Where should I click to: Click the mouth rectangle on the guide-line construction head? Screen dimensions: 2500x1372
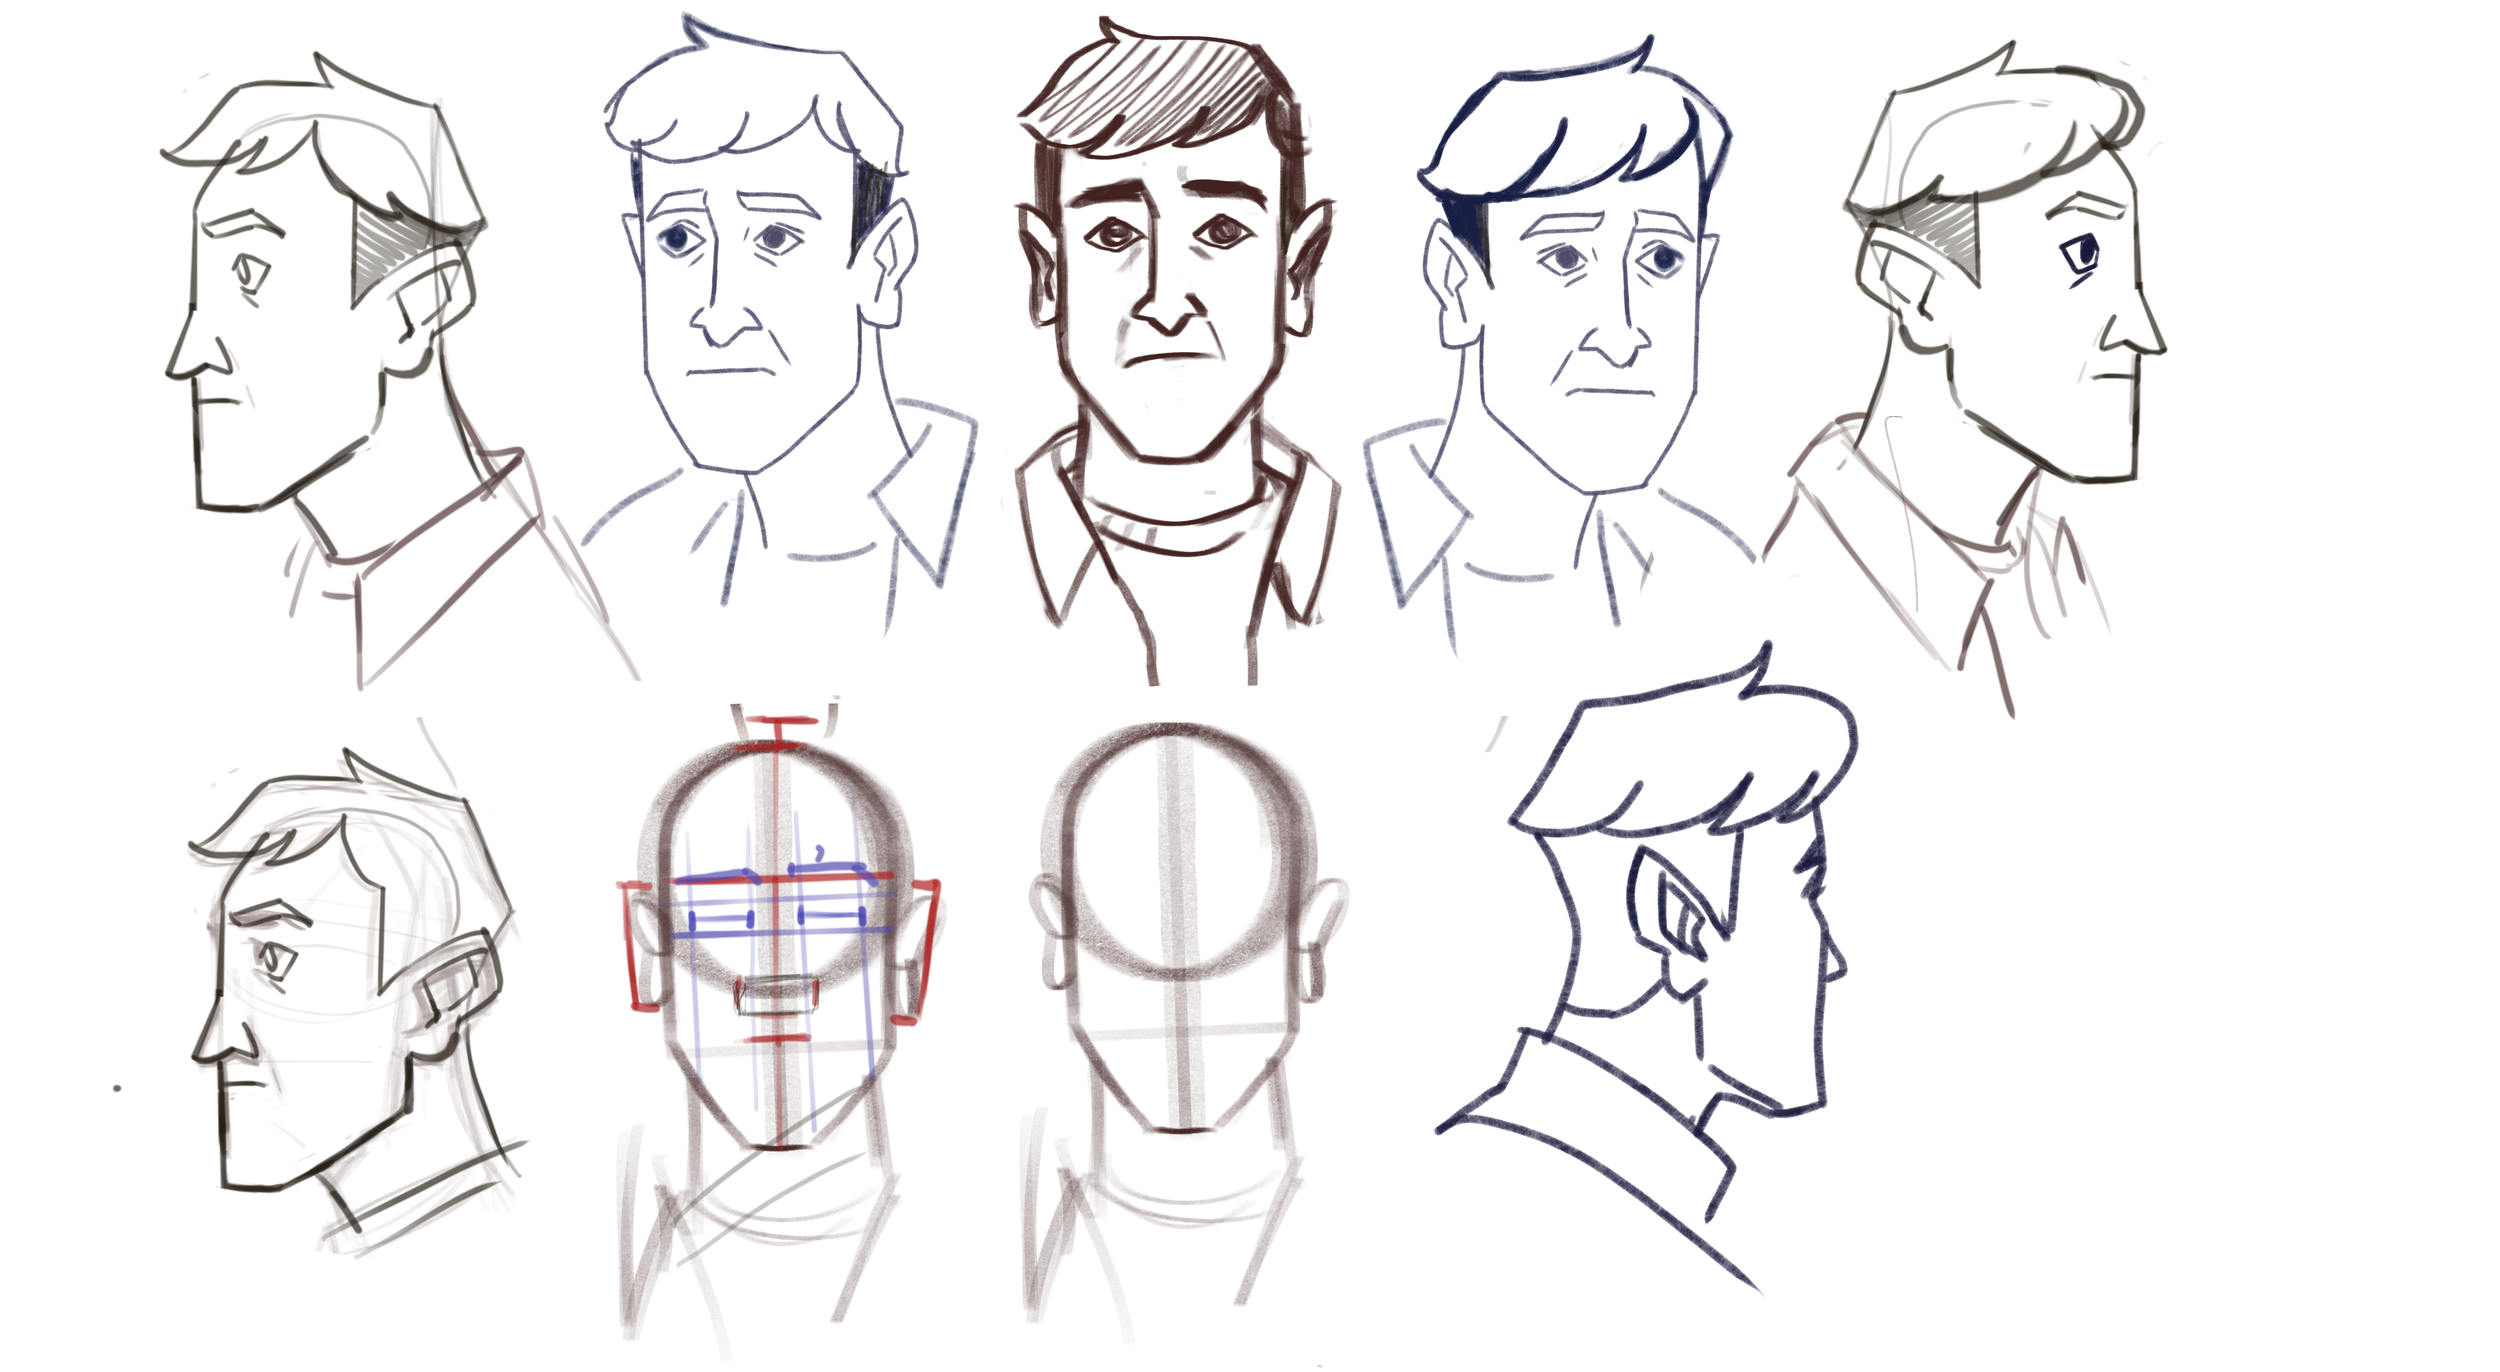[x=777, y=997]
